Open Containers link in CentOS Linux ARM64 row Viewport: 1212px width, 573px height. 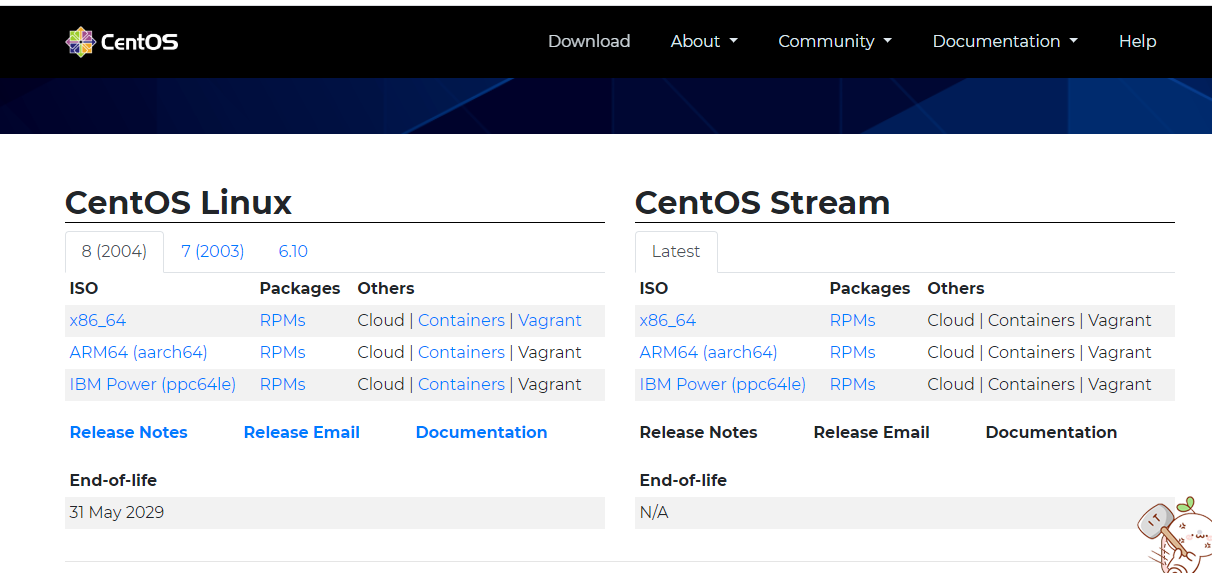461,352
